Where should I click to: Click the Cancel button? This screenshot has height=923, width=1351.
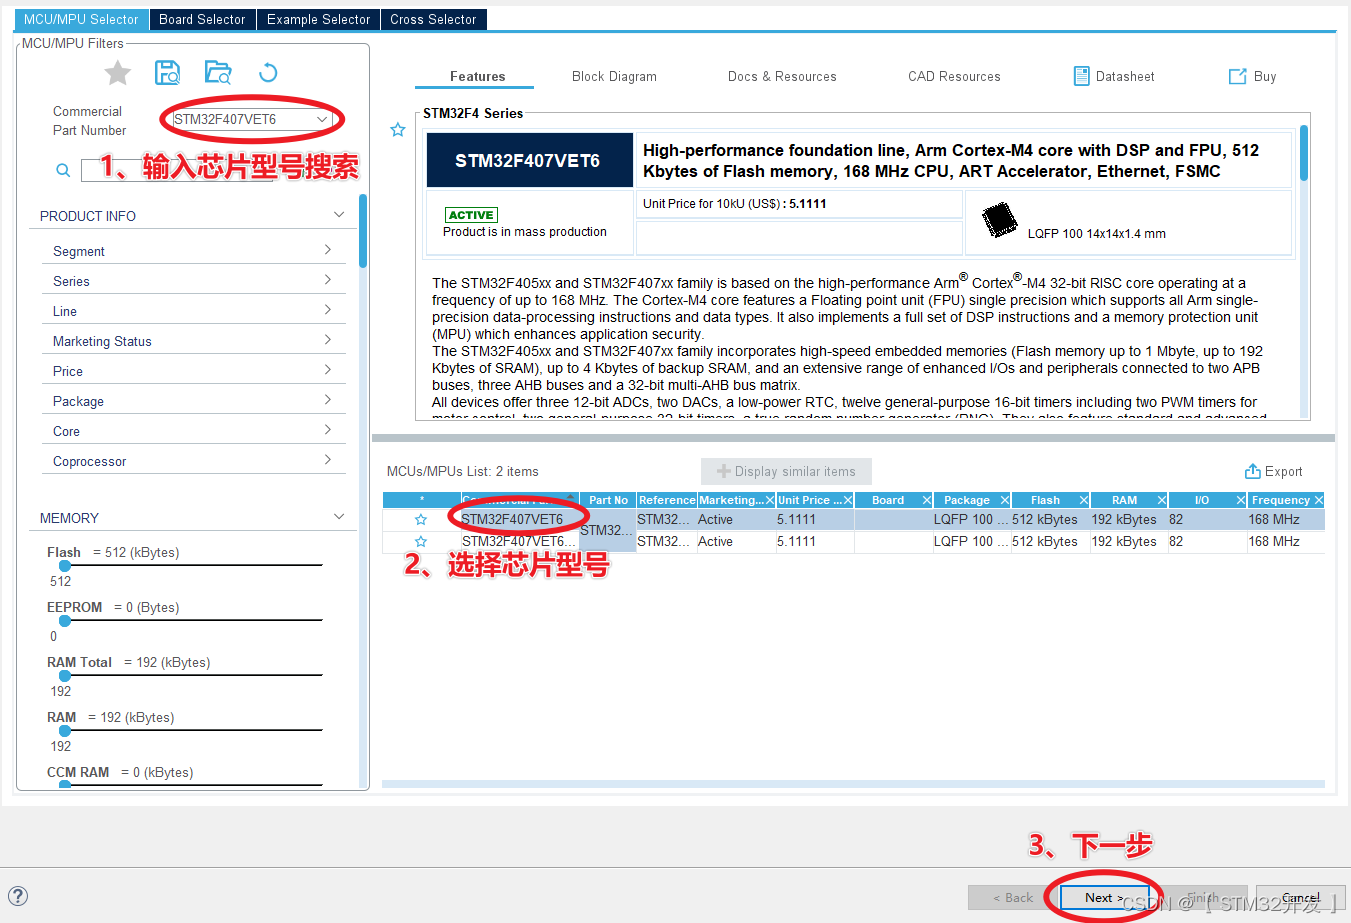click(1300, 897)
